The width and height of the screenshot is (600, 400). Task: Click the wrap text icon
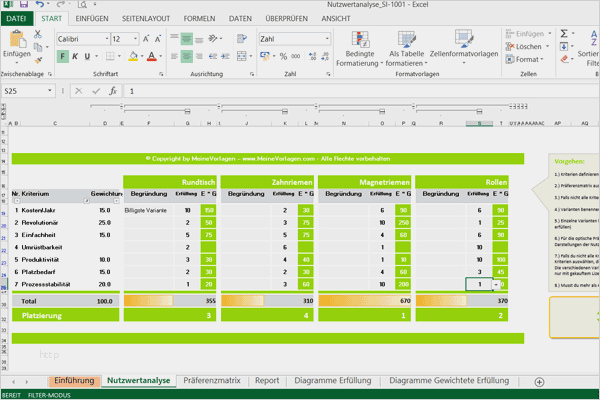pos(242,39)
